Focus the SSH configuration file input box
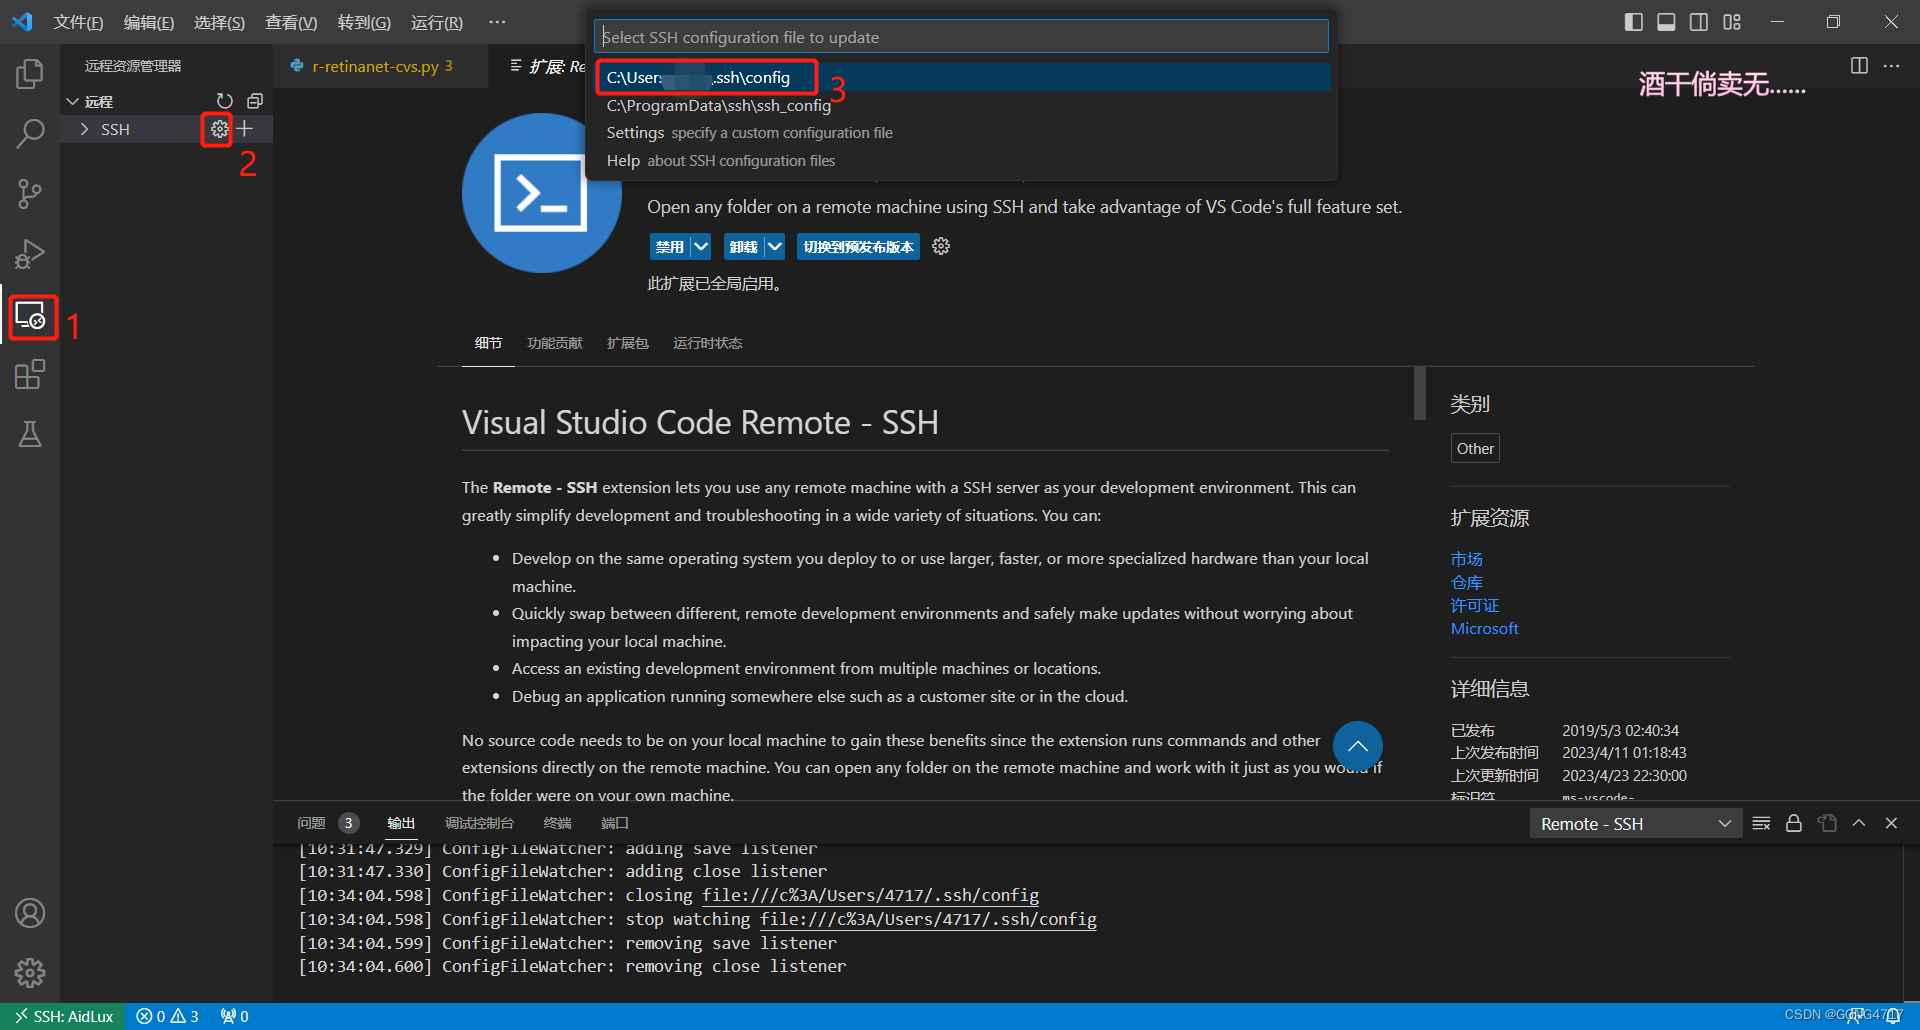This screenshot has height=1030, width=1920. click(962, 37)
